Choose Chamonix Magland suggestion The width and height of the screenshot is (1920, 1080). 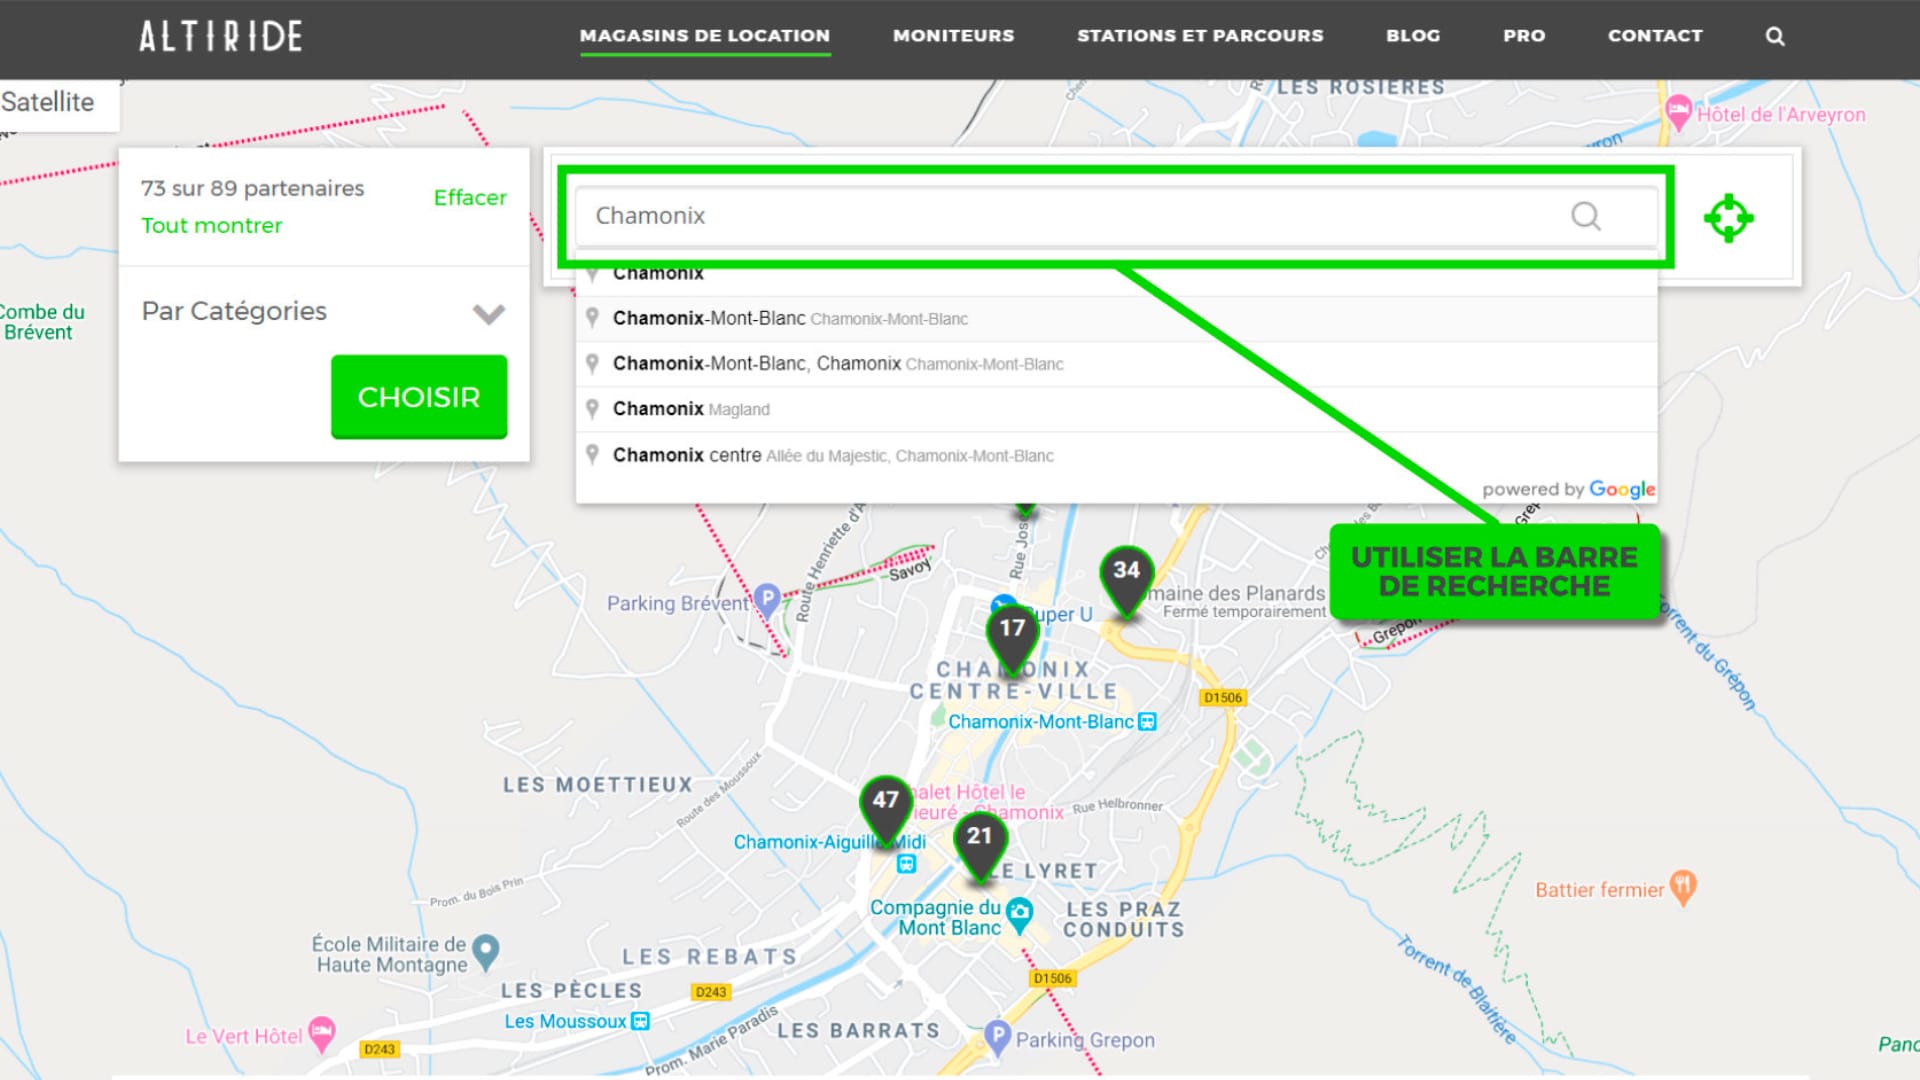[x=1116, y=409]
